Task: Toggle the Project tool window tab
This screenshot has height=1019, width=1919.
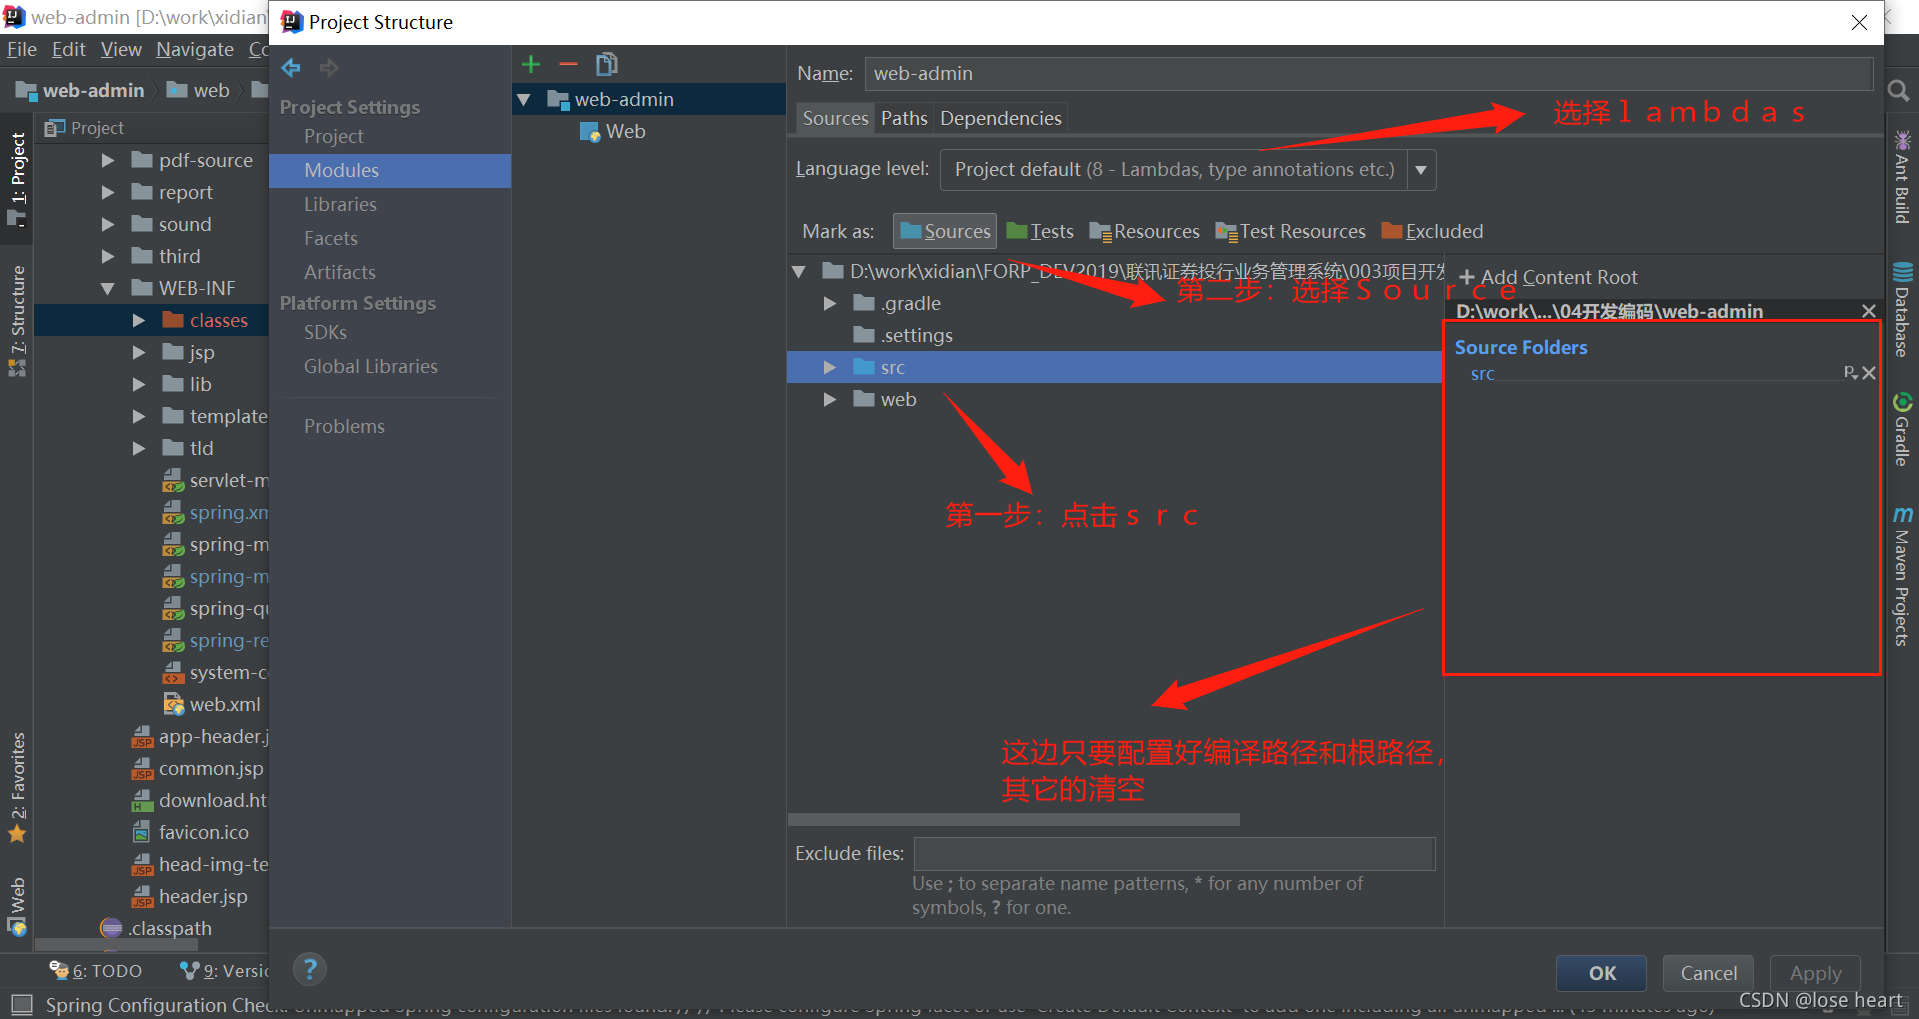Action: [x=17, y=180]
